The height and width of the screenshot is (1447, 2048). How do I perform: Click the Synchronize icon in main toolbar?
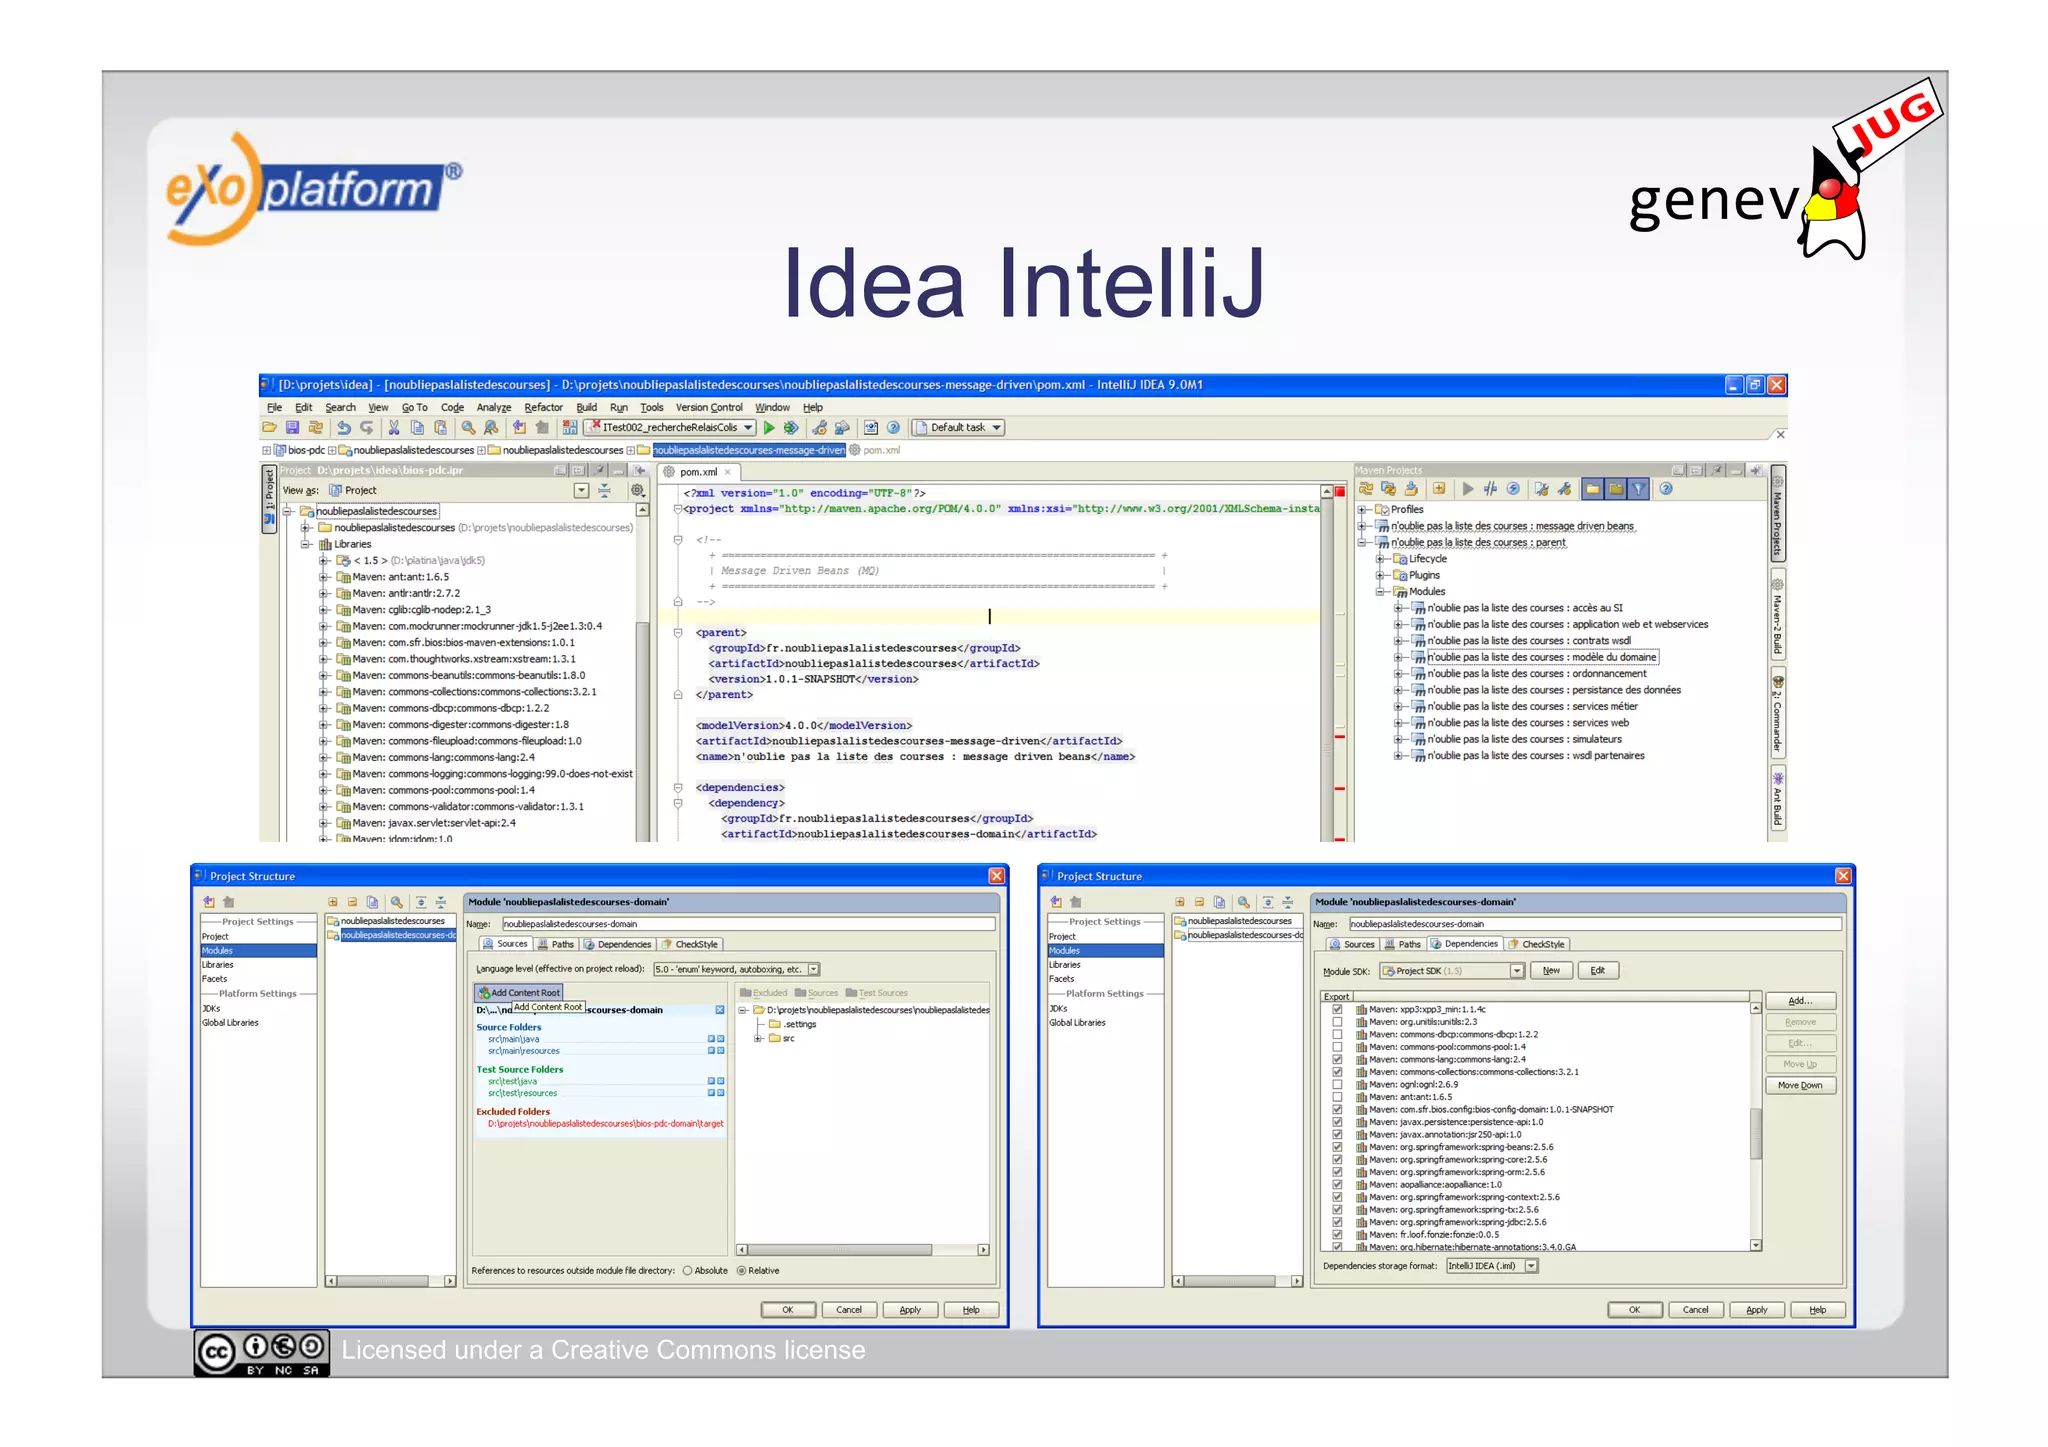coord(316,428)
